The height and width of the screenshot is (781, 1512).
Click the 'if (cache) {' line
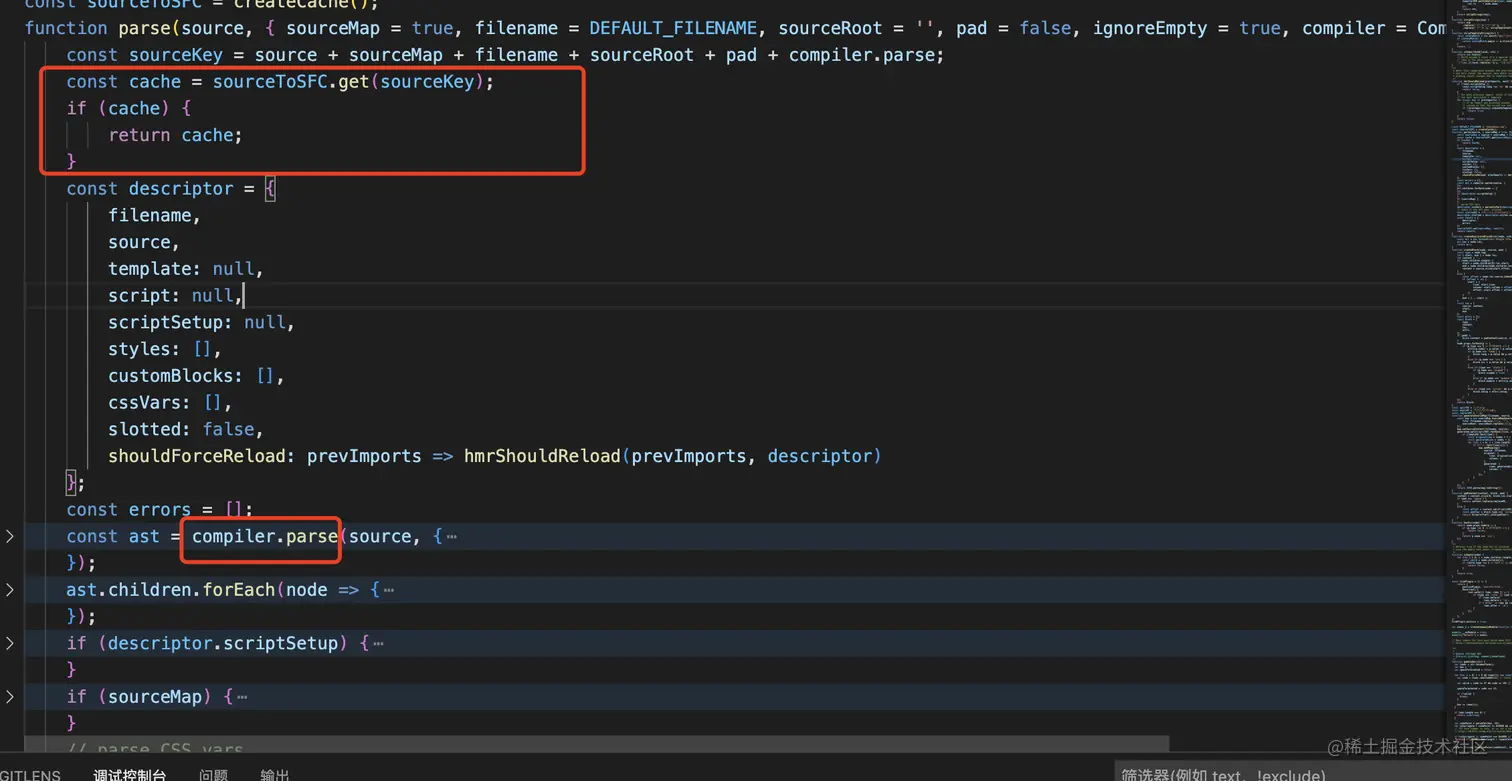point(129,108)
